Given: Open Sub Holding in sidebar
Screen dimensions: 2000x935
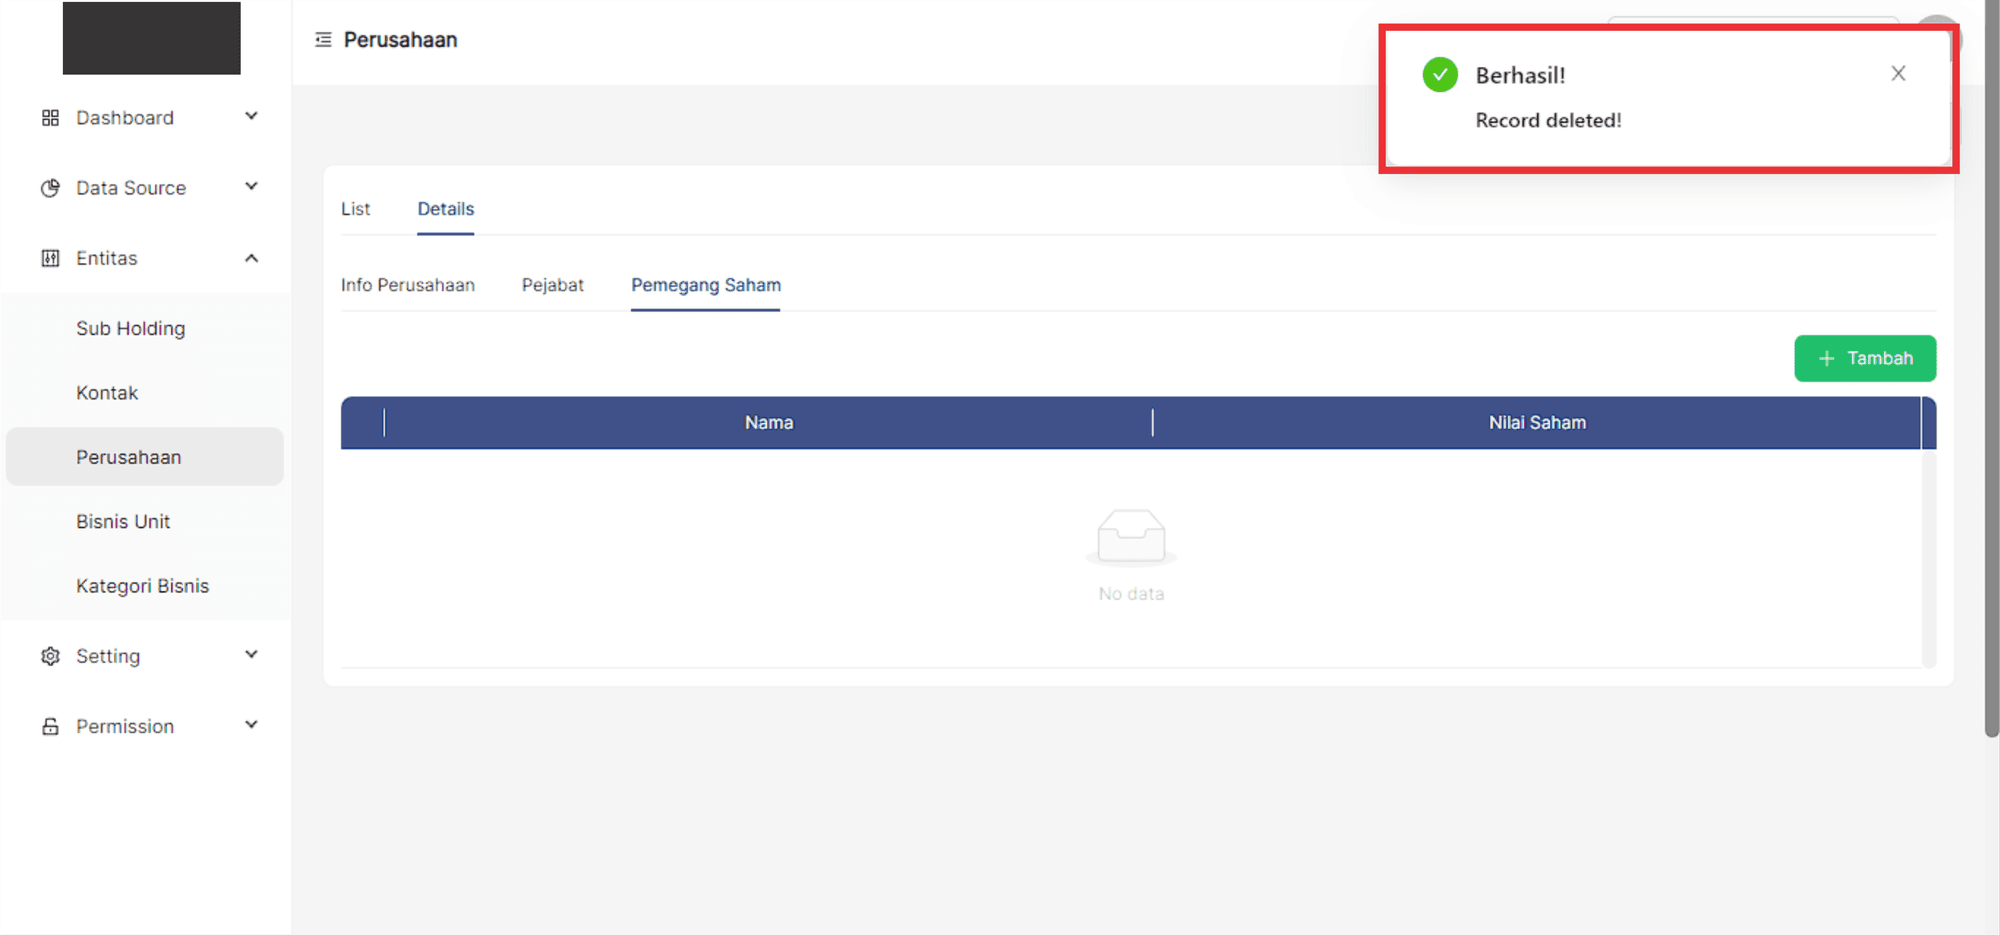Looking at the screenshot, I should pyautogui.click(x=130, y=329).
